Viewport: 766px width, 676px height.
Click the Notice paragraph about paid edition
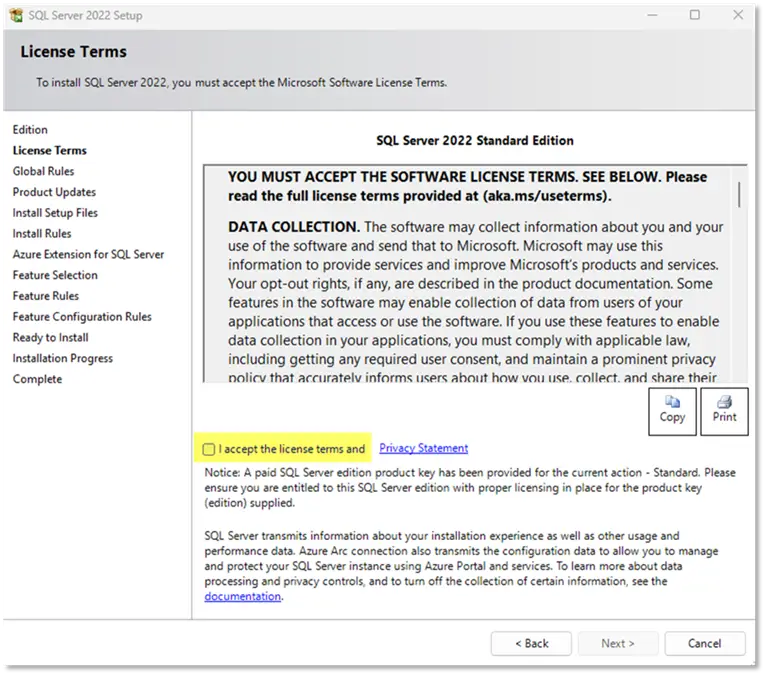[470, 487]
